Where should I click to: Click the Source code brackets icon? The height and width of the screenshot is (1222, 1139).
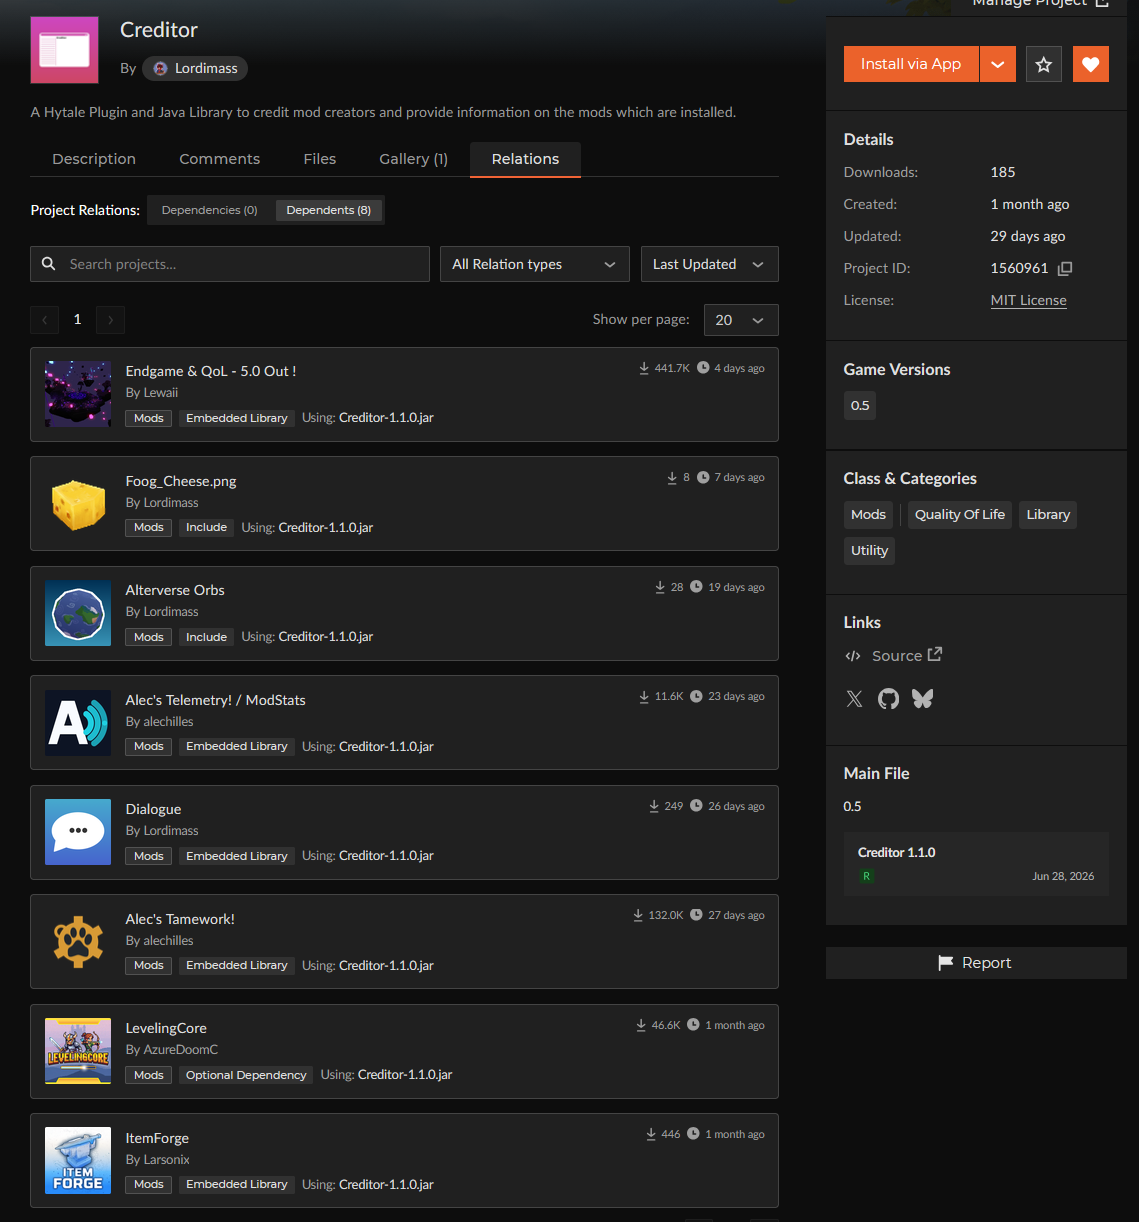click(853, 656)
